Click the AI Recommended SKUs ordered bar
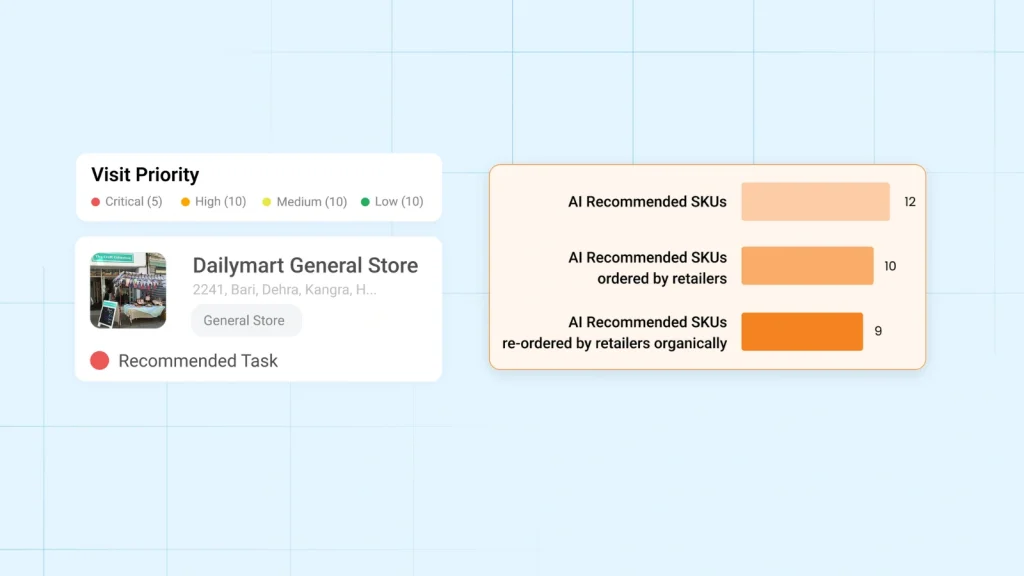The image size is (1024, 576). (808, 266)
